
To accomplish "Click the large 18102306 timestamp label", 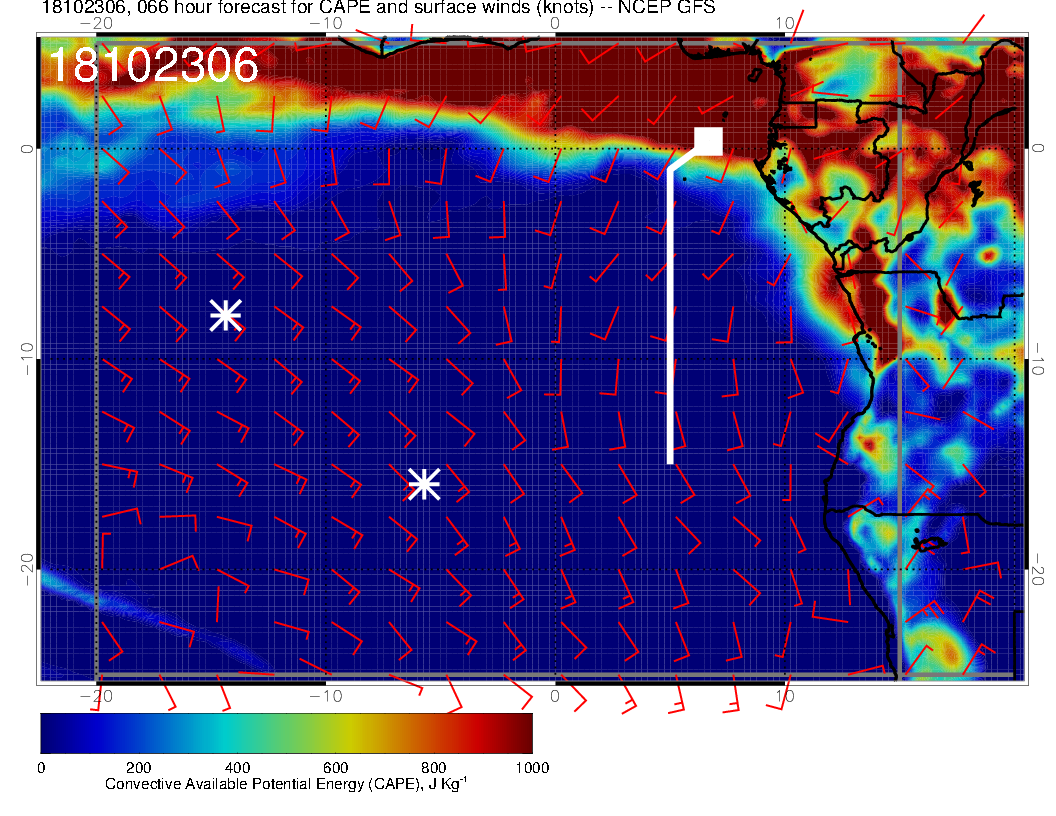I will (153, 65).
